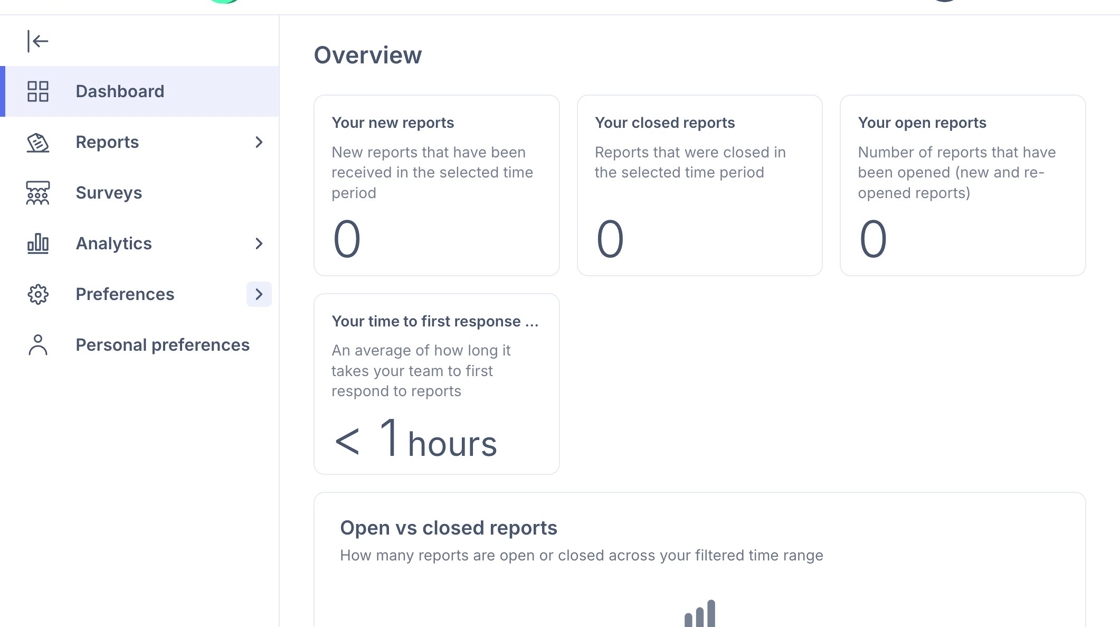Select the Your open reports card title
1120x627 pixels.
(x=921, y=123)
